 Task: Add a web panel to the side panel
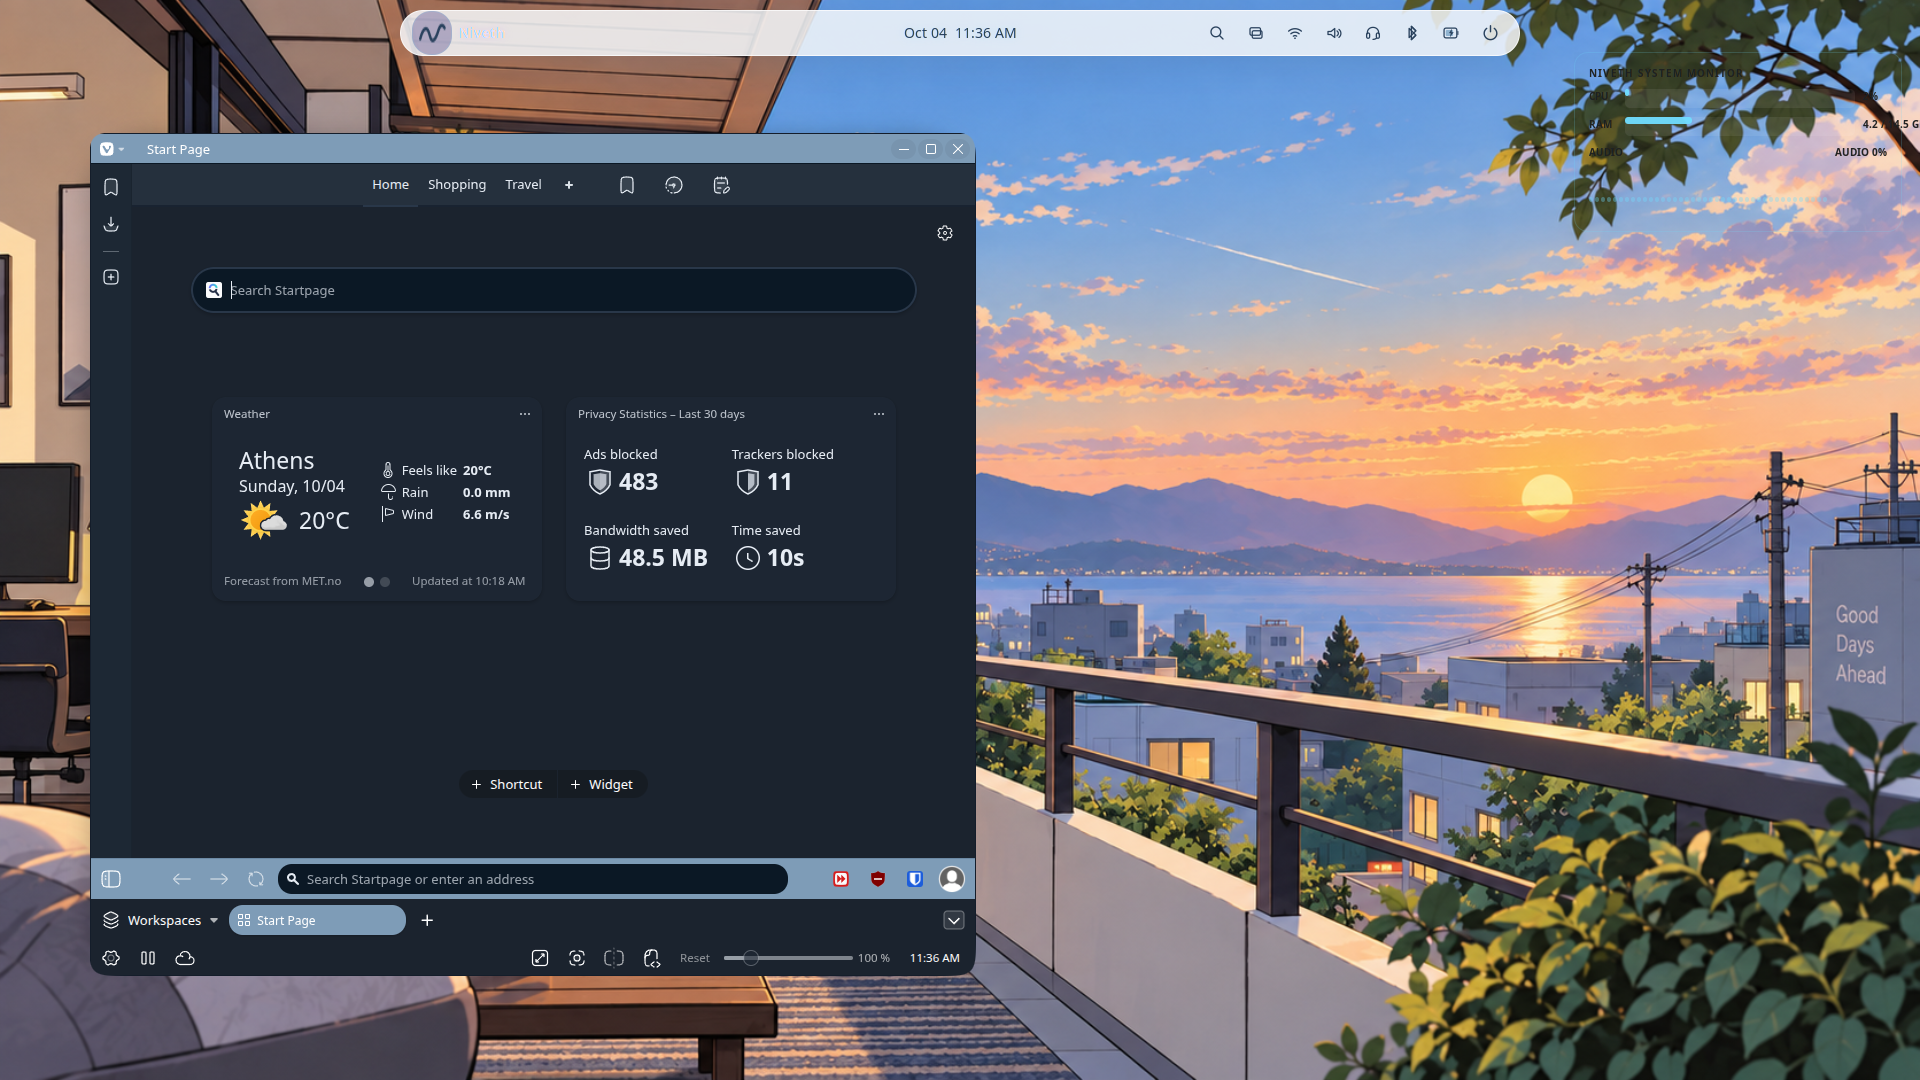111,277
